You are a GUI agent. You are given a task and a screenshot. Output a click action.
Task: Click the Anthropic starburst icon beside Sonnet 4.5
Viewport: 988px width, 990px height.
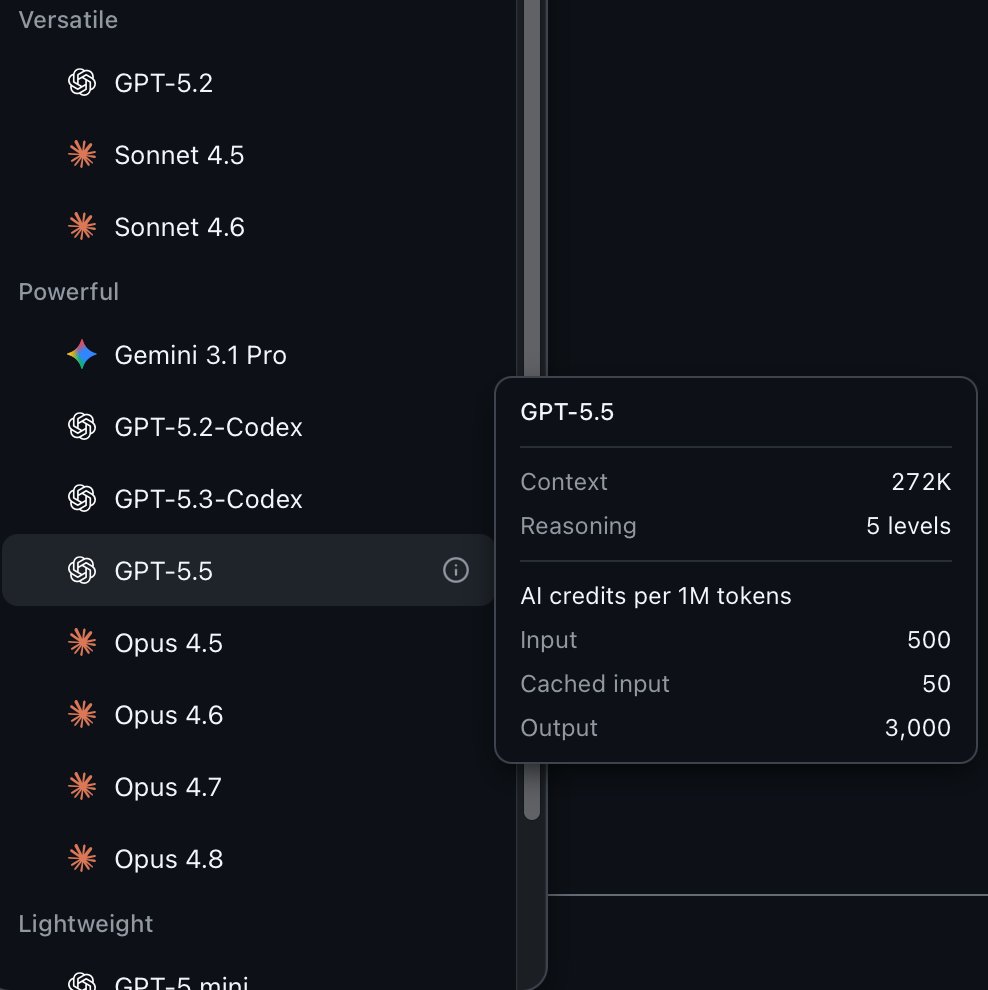(x=82, y=155)
